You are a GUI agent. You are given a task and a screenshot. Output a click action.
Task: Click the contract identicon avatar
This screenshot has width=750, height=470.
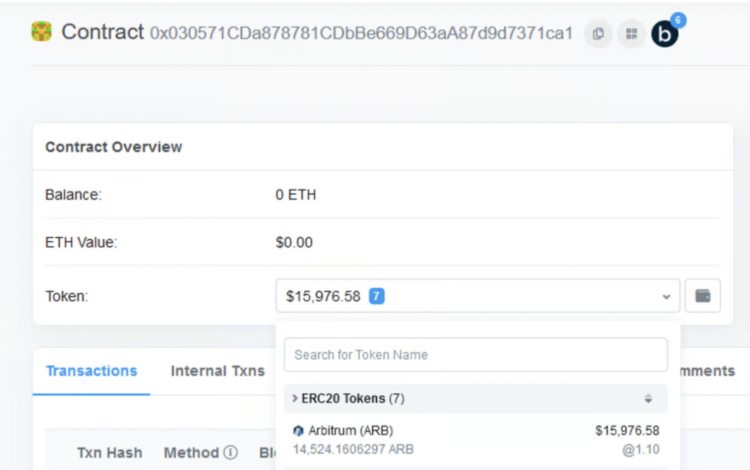41,32
